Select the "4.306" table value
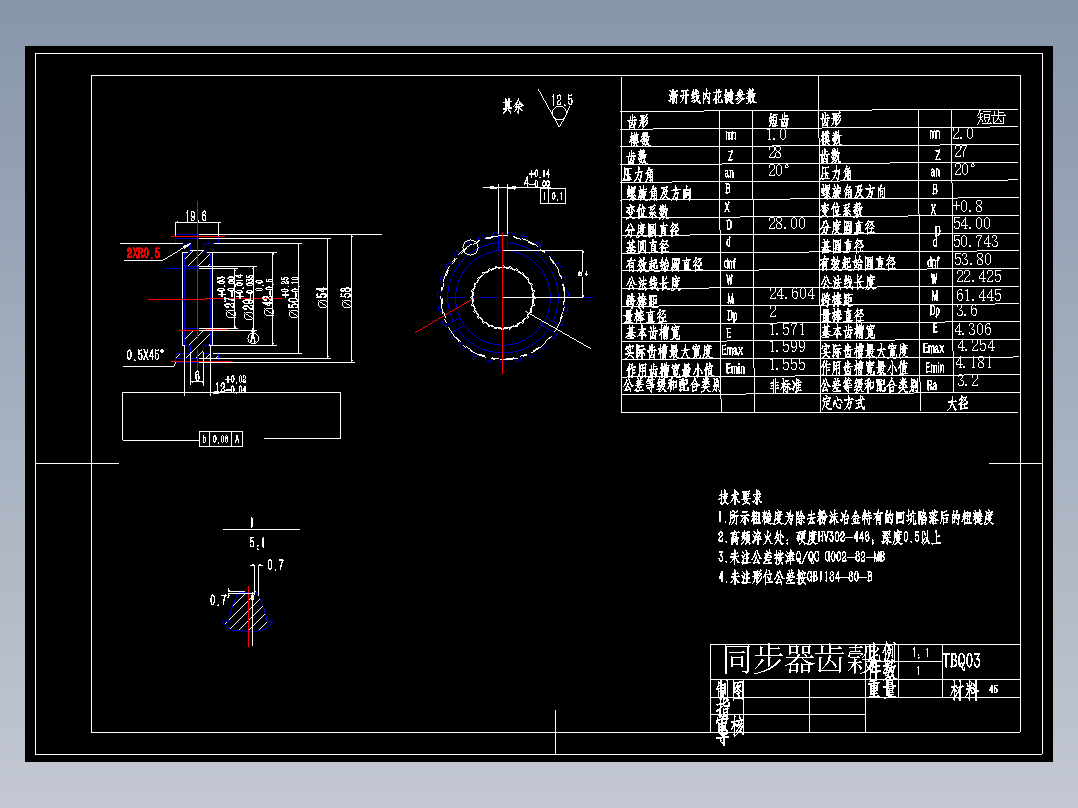The image size is (1078, 808). tap(973, 329)
